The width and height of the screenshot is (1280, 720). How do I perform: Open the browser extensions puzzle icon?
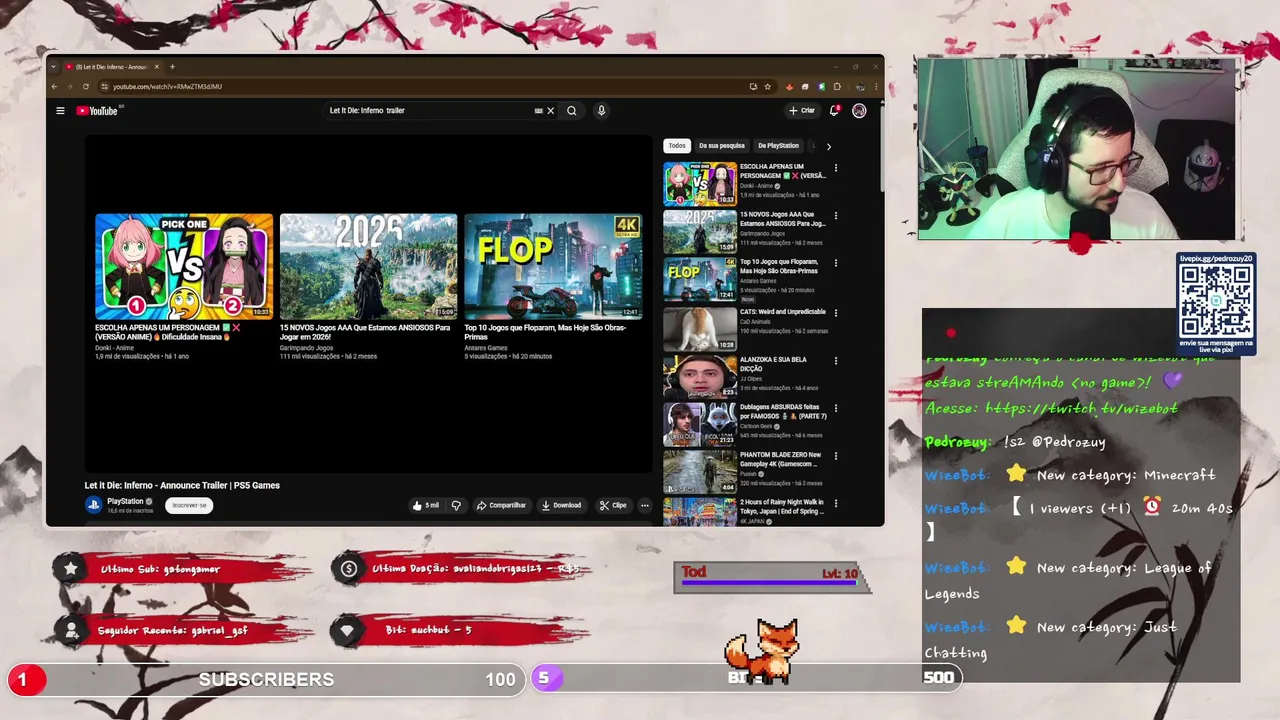[837, 87]
